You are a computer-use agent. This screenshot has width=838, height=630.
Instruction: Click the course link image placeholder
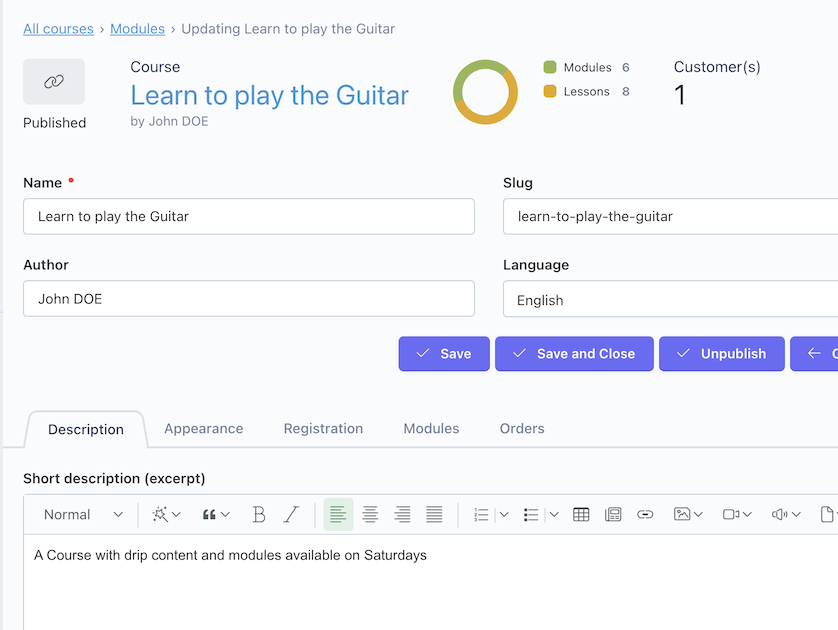(54, 81)
